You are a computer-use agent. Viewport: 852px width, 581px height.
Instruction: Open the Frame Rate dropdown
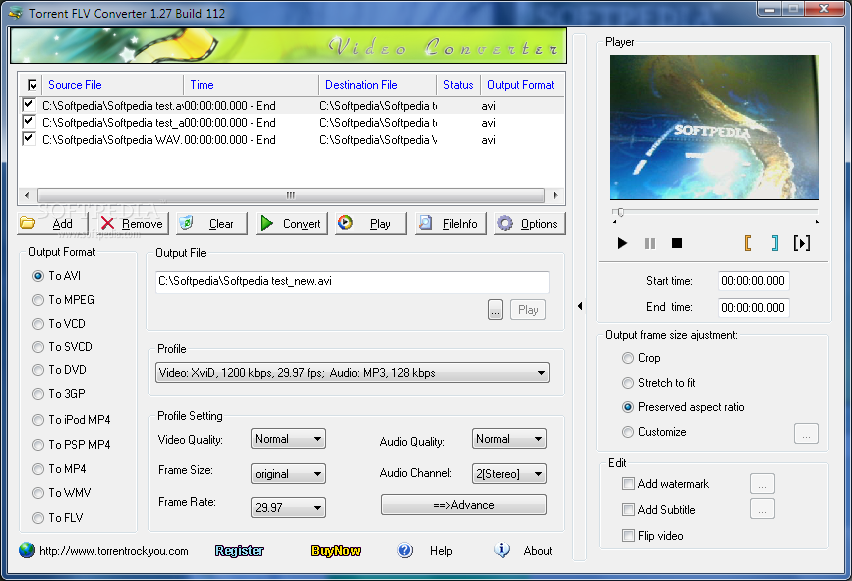point(288,507)
